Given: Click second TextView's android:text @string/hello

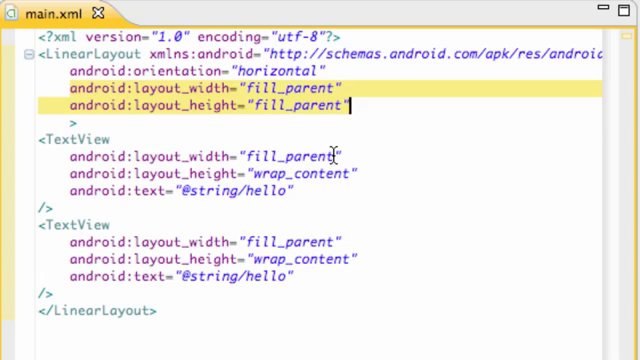Looking at the screenshot, I should 182,277.
